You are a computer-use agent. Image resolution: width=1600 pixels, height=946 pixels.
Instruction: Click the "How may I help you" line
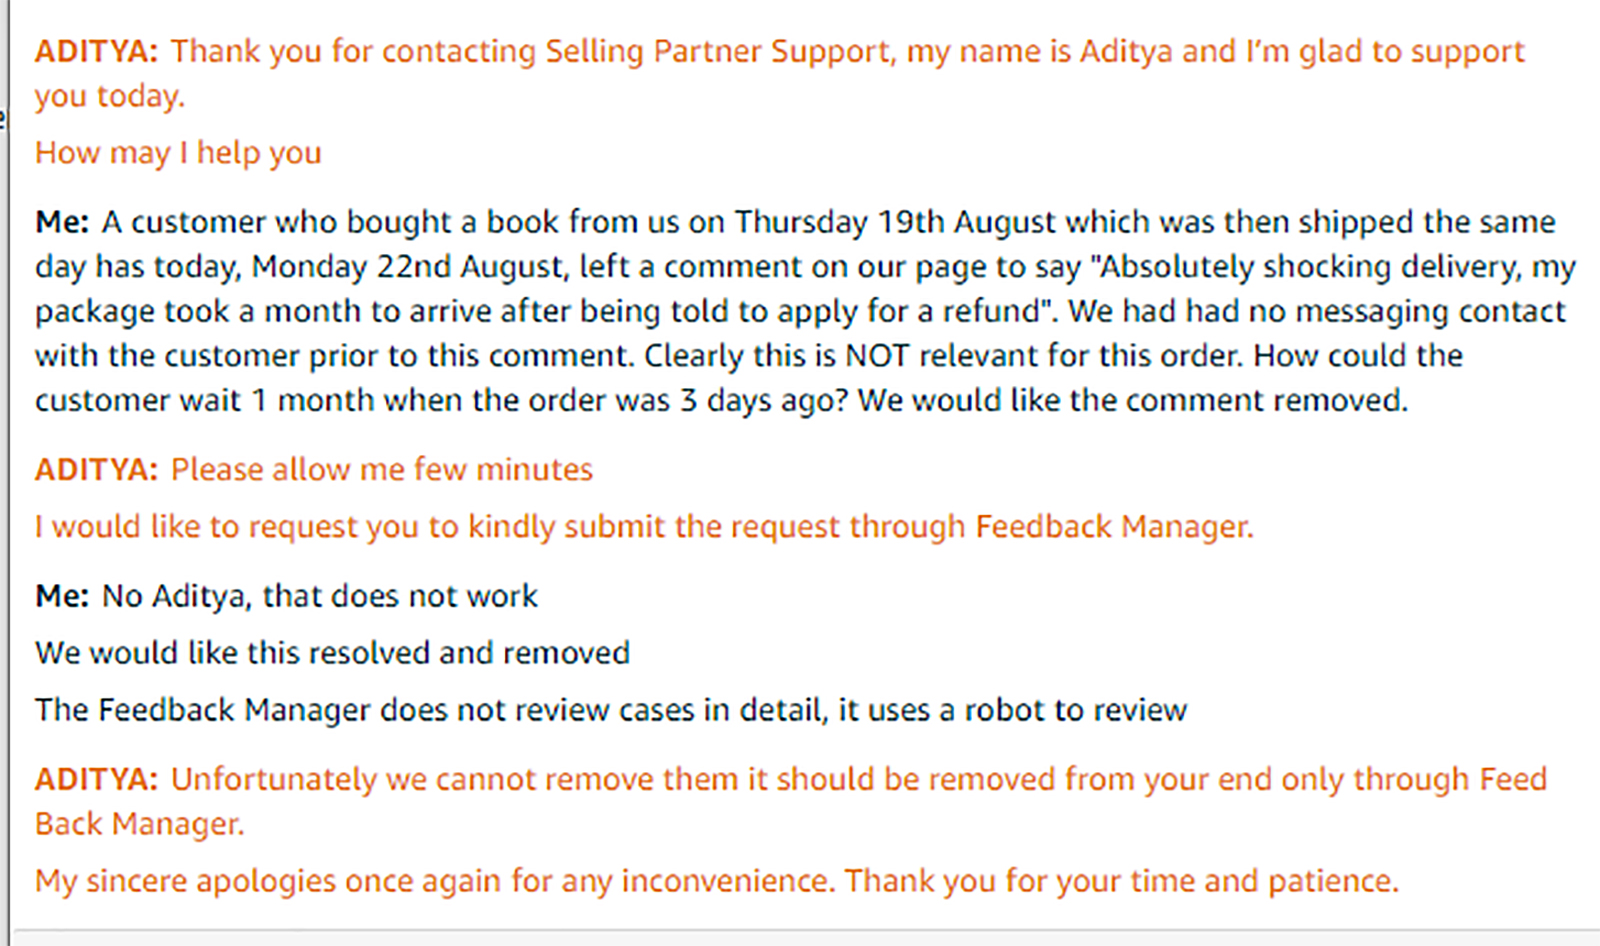178,153
